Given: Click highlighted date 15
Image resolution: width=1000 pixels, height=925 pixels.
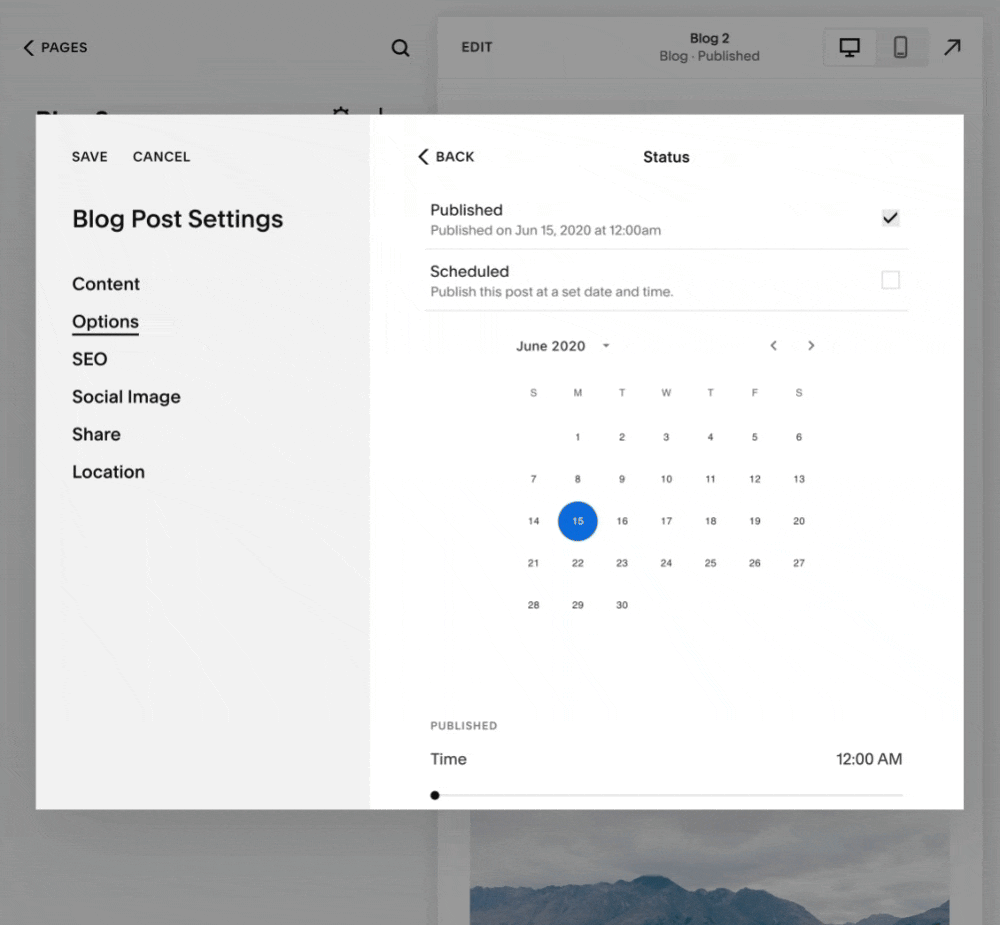Looking at the screenshot, I should [x=578, y=521].
